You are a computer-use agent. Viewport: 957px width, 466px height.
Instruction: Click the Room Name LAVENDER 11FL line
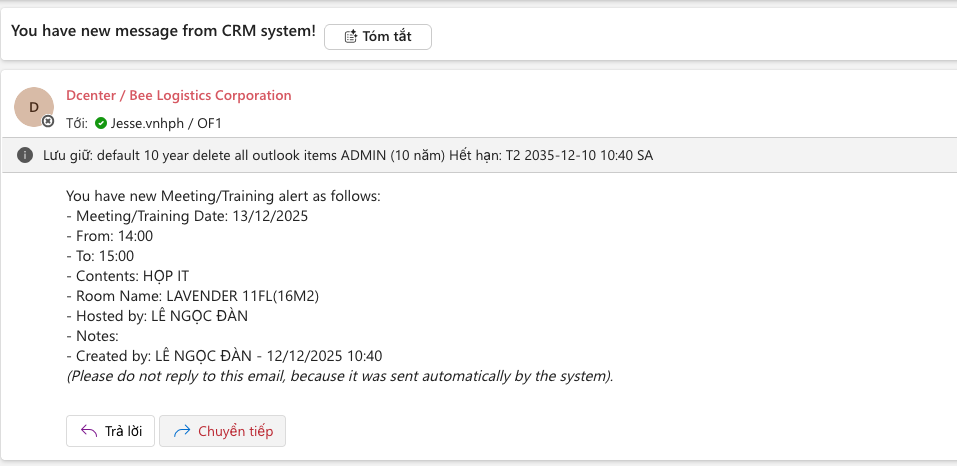click(x=192, y=296)
